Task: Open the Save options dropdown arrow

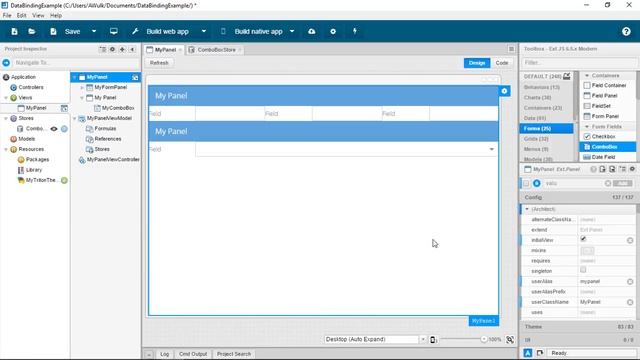Action: coord(94,31)
